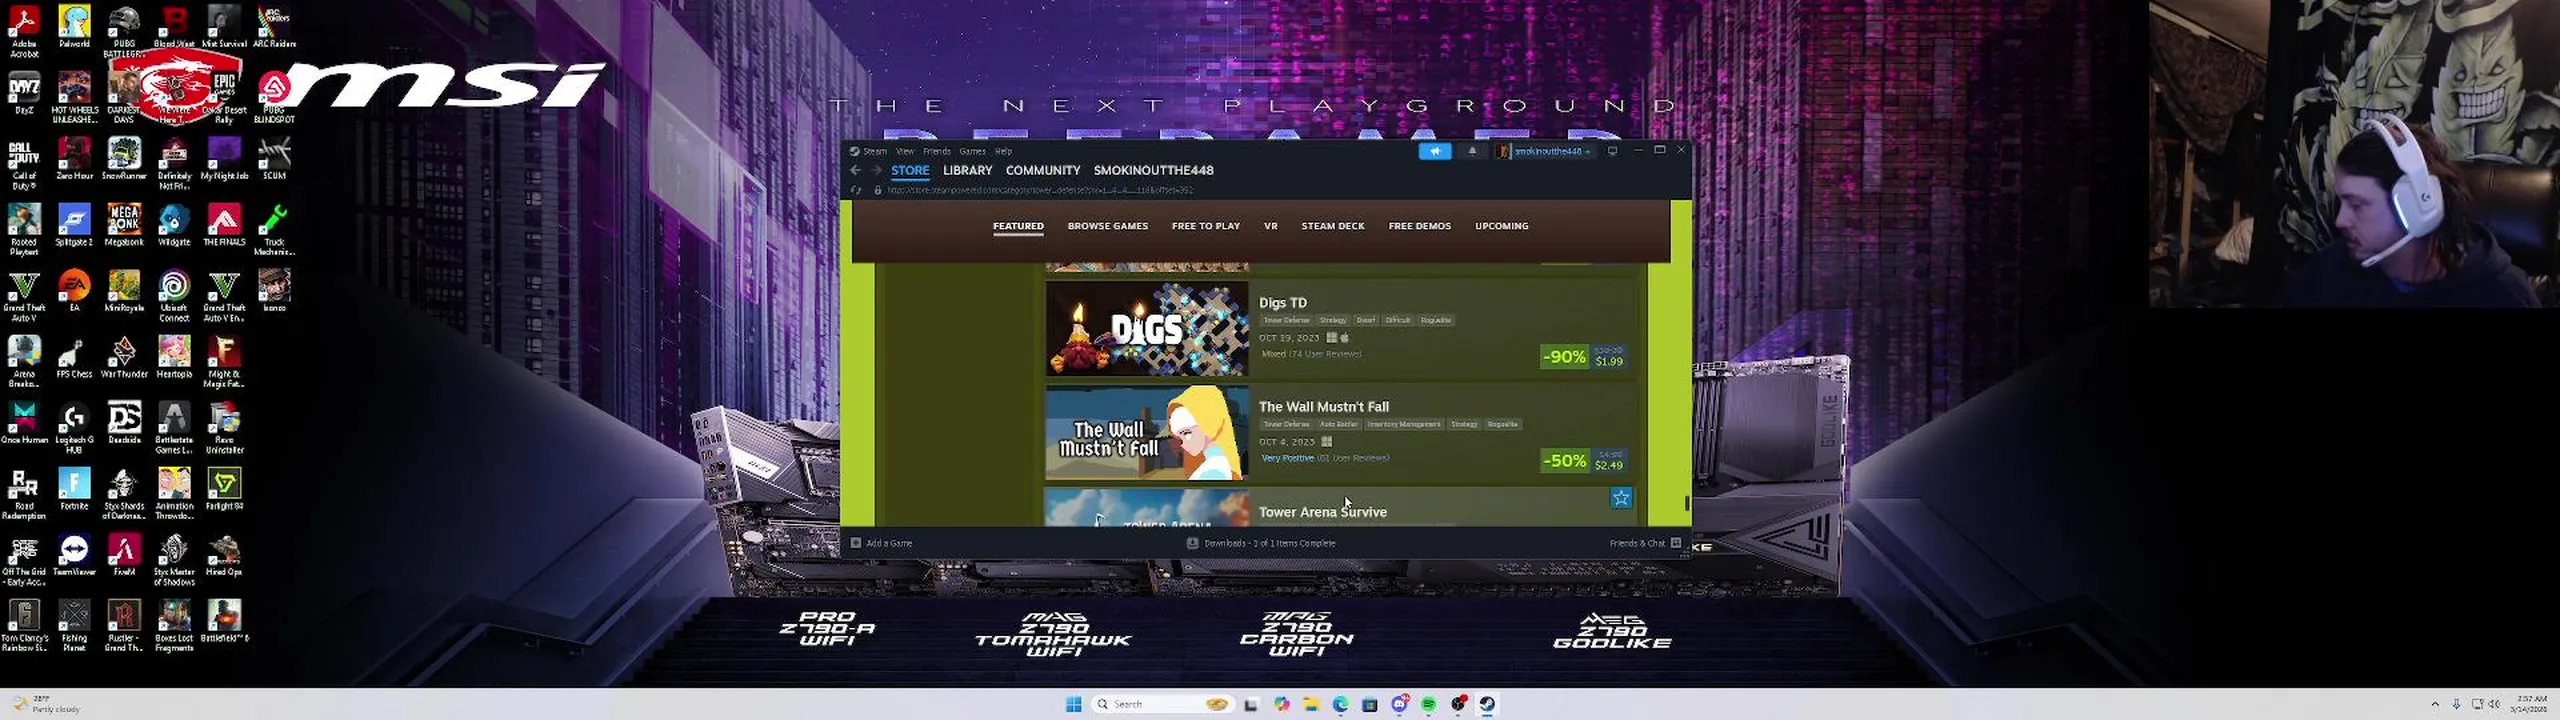The image size is (2560, 720).
Task: Open Steam notifications bell
Action: coord(1472,151)
